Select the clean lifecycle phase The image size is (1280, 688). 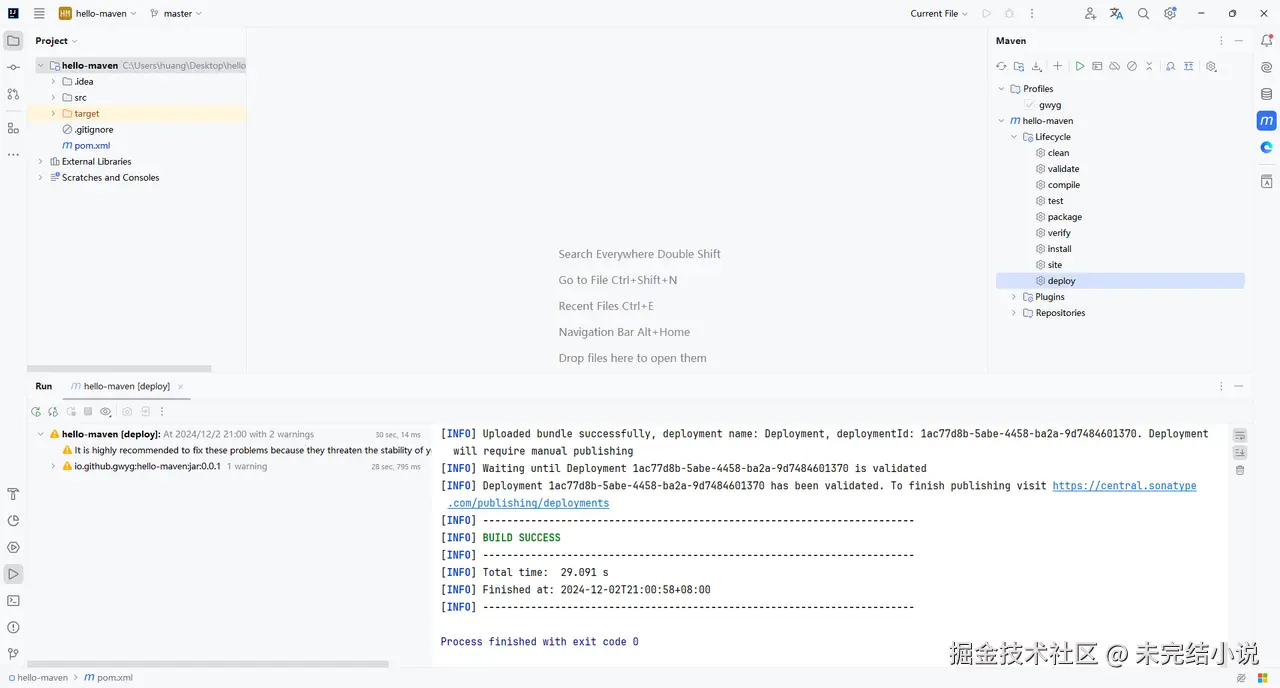1058,153
